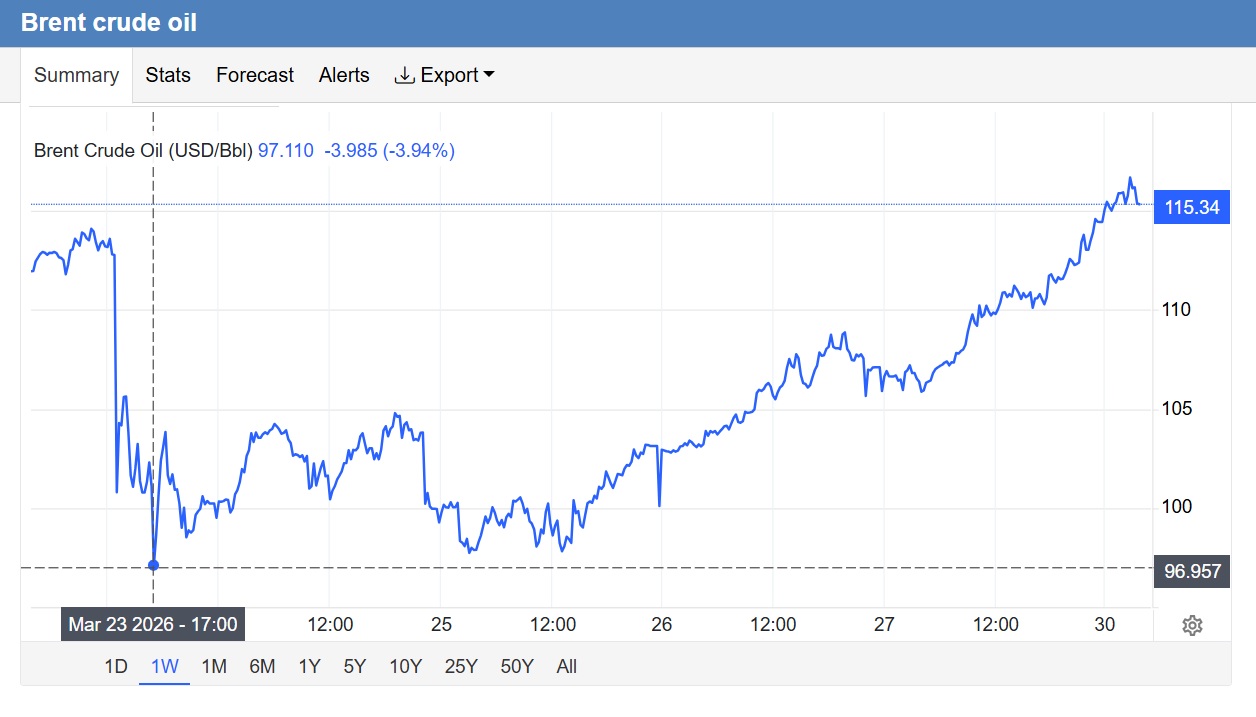Change range to 10Y

[x=405, y=666]
